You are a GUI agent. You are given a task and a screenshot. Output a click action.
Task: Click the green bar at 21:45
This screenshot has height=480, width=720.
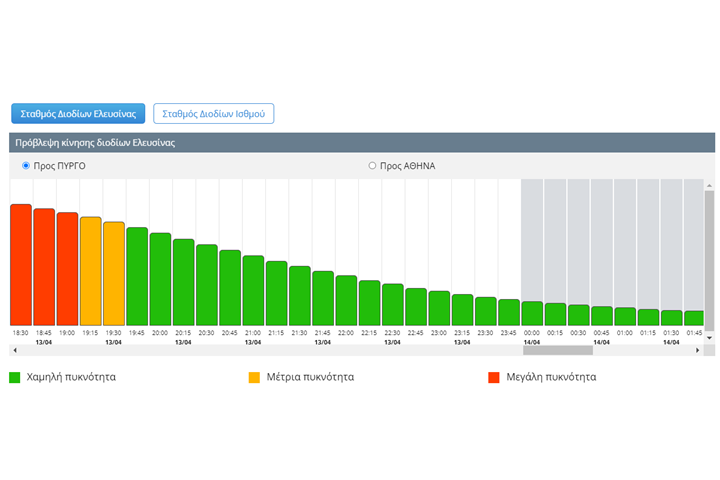(x=323, y=299)
